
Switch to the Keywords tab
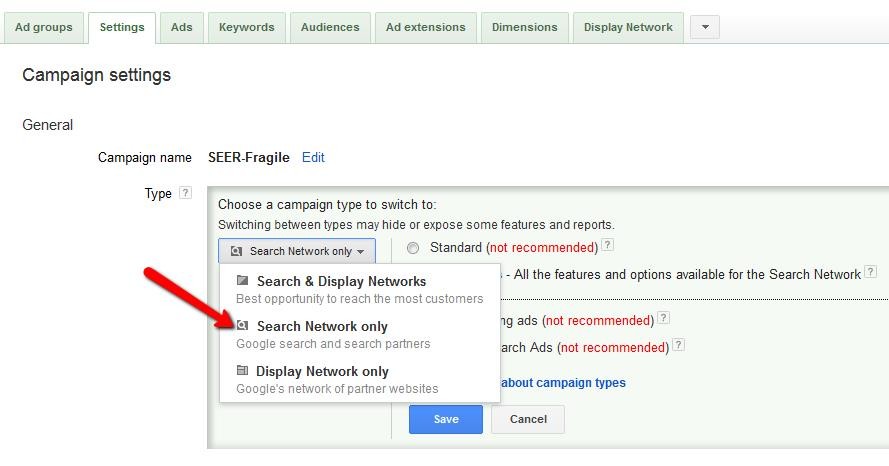(247, 28)
